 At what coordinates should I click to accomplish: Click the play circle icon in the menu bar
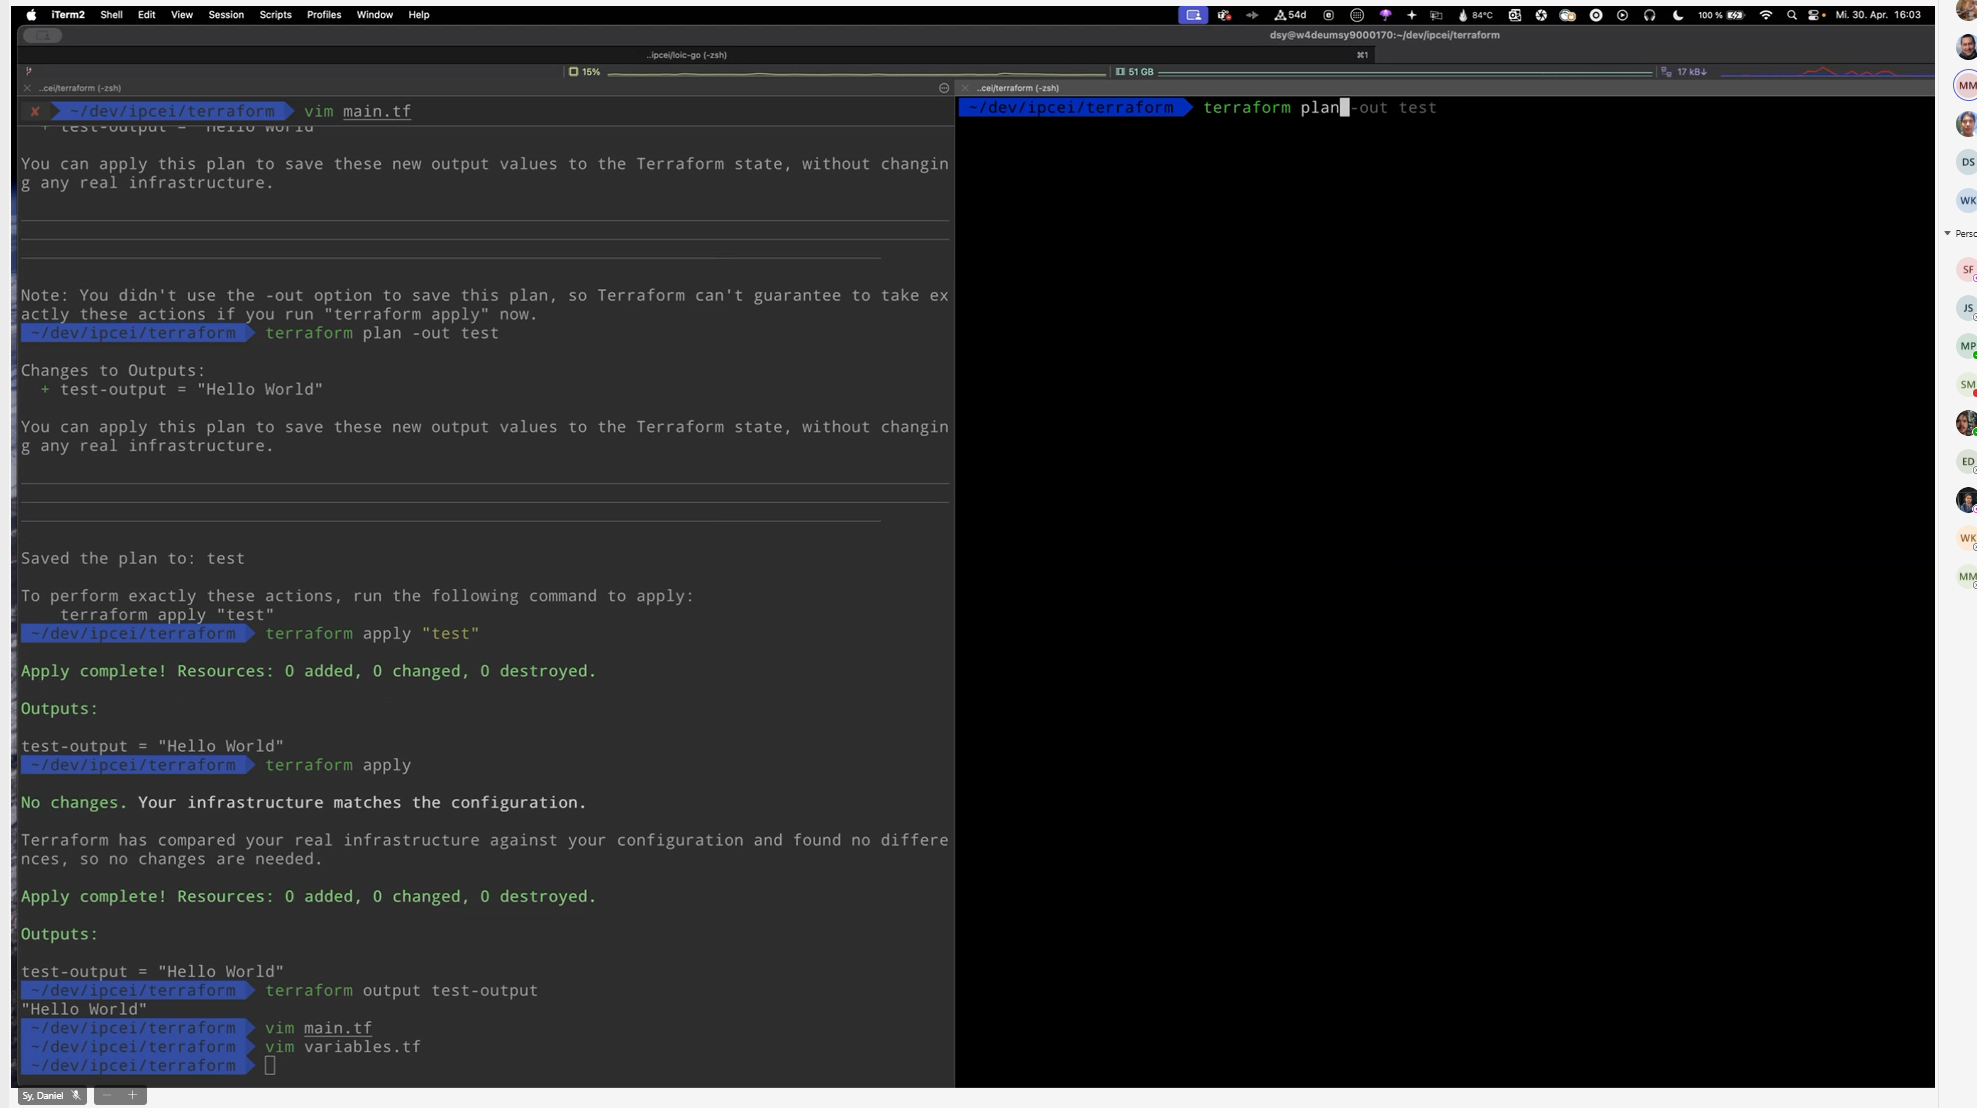coord(1623,15)
